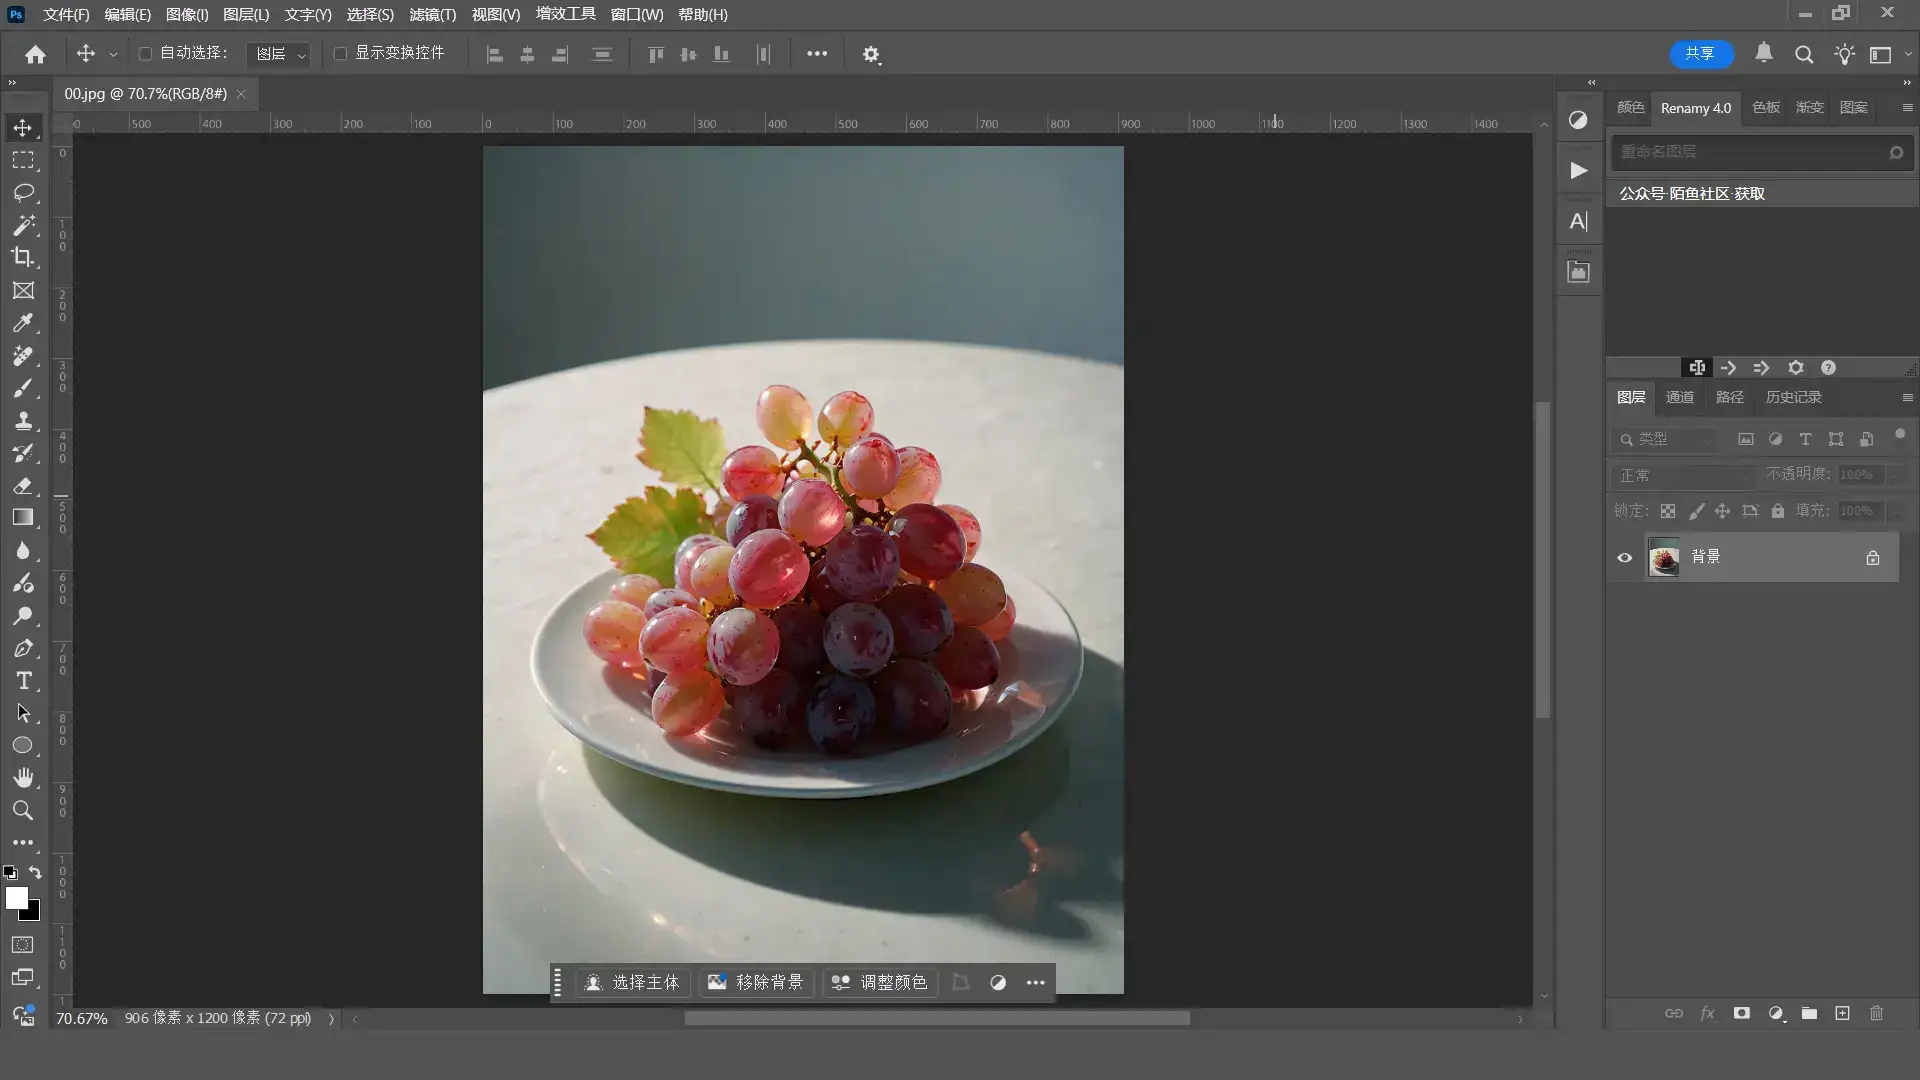Click the 共享 share button
Viewport: 1920px width, 1080px height.
pyautogui.click(x=1700, y=53)
